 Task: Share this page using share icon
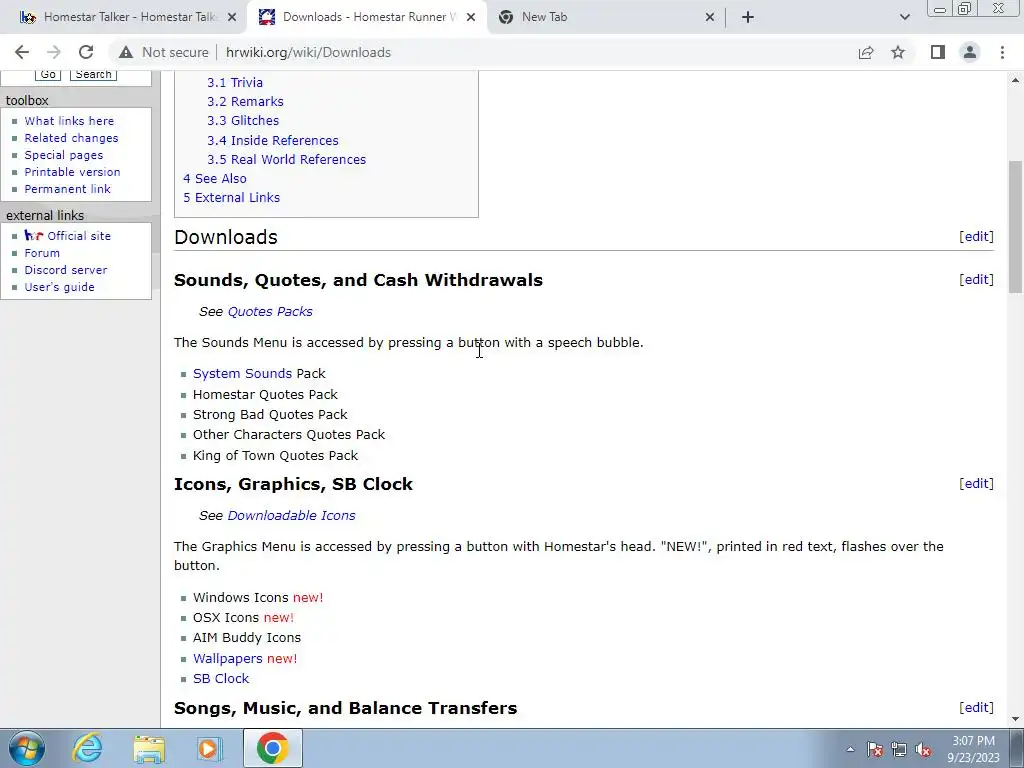pyautogui.click(x=866, y=52)
